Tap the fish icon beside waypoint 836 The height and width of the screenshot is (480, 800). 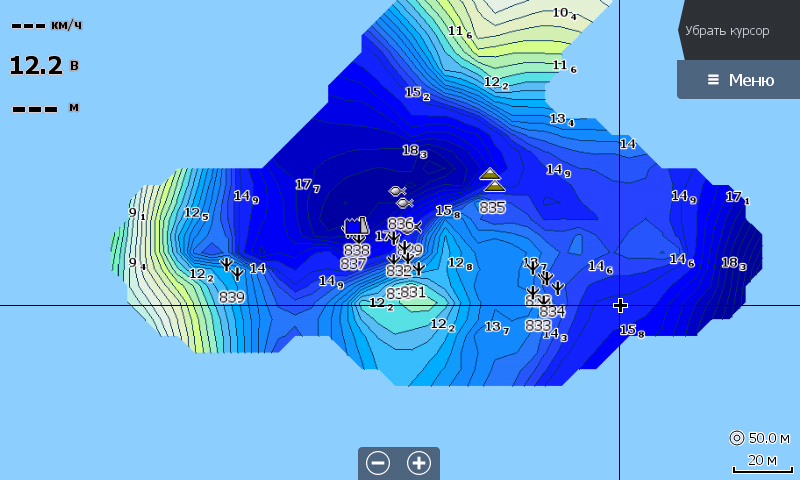coord(415,226)
